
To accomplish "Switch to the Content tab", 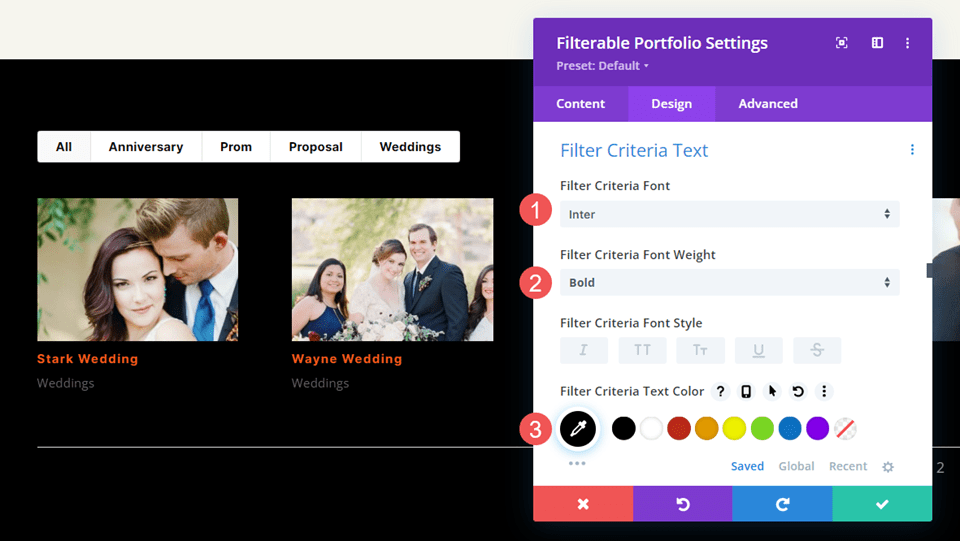I will coord(580,104).
